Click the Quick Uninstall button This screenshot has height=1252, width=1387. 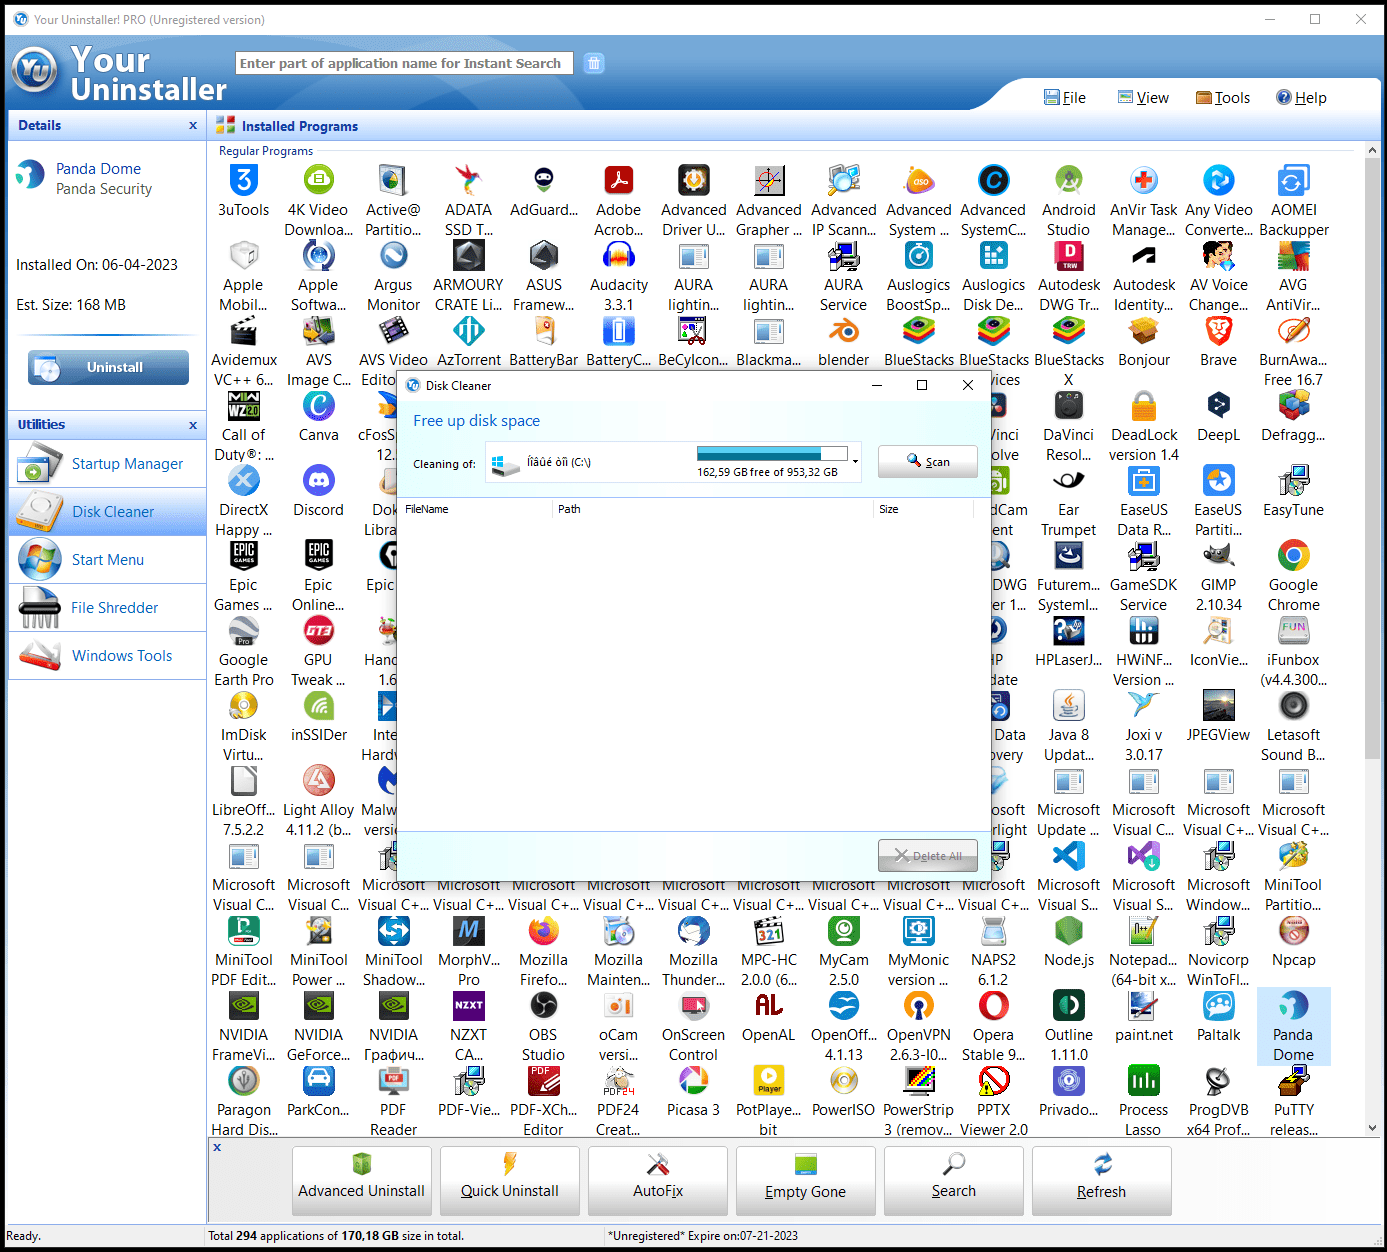510,1180
